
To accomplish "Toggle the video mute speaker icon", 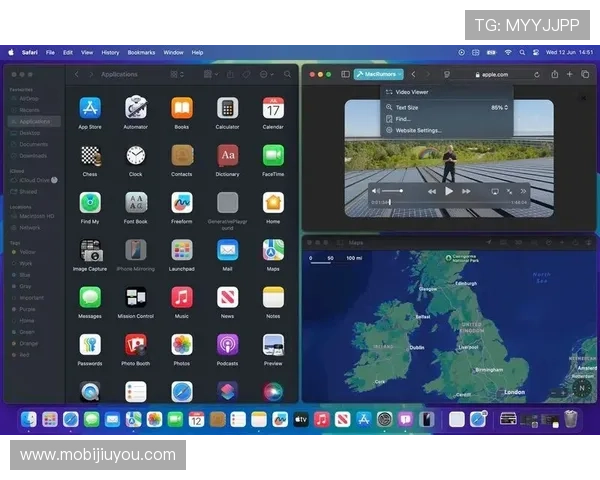I will pyautogui.click(x=375, y=190).
